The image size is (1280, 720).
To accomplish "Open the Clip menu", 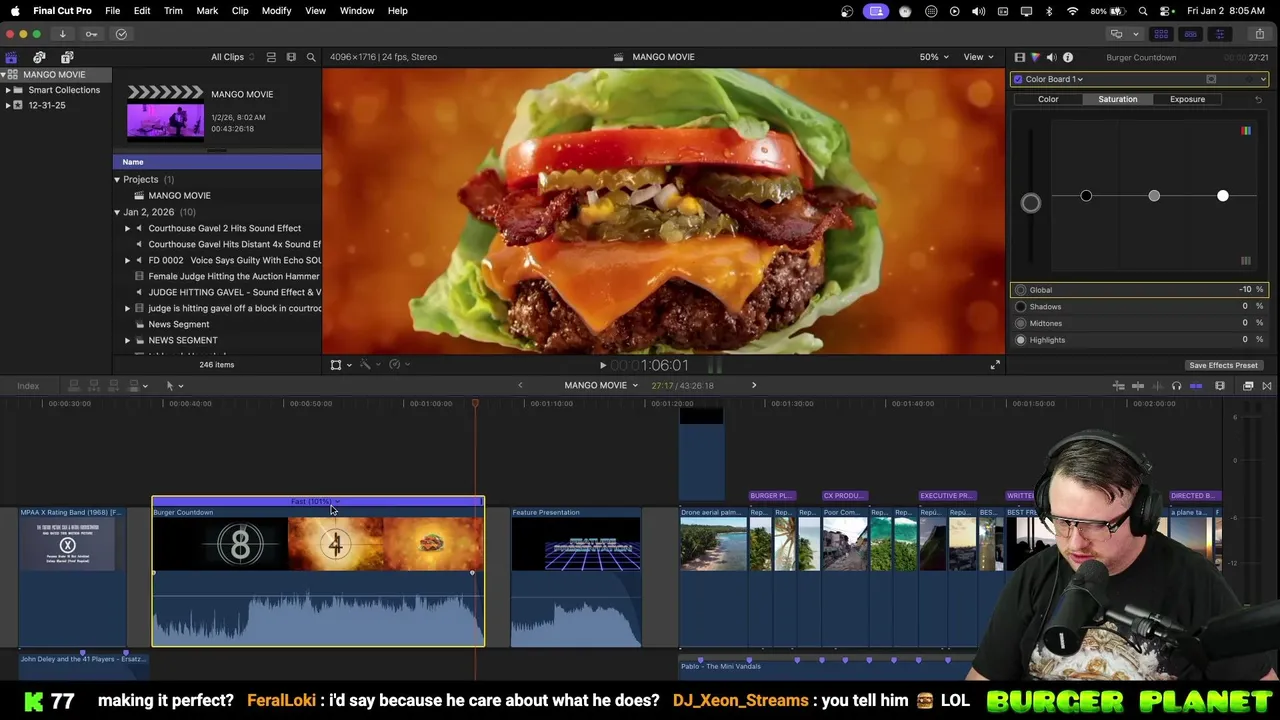I will click(x=240, y=11).
